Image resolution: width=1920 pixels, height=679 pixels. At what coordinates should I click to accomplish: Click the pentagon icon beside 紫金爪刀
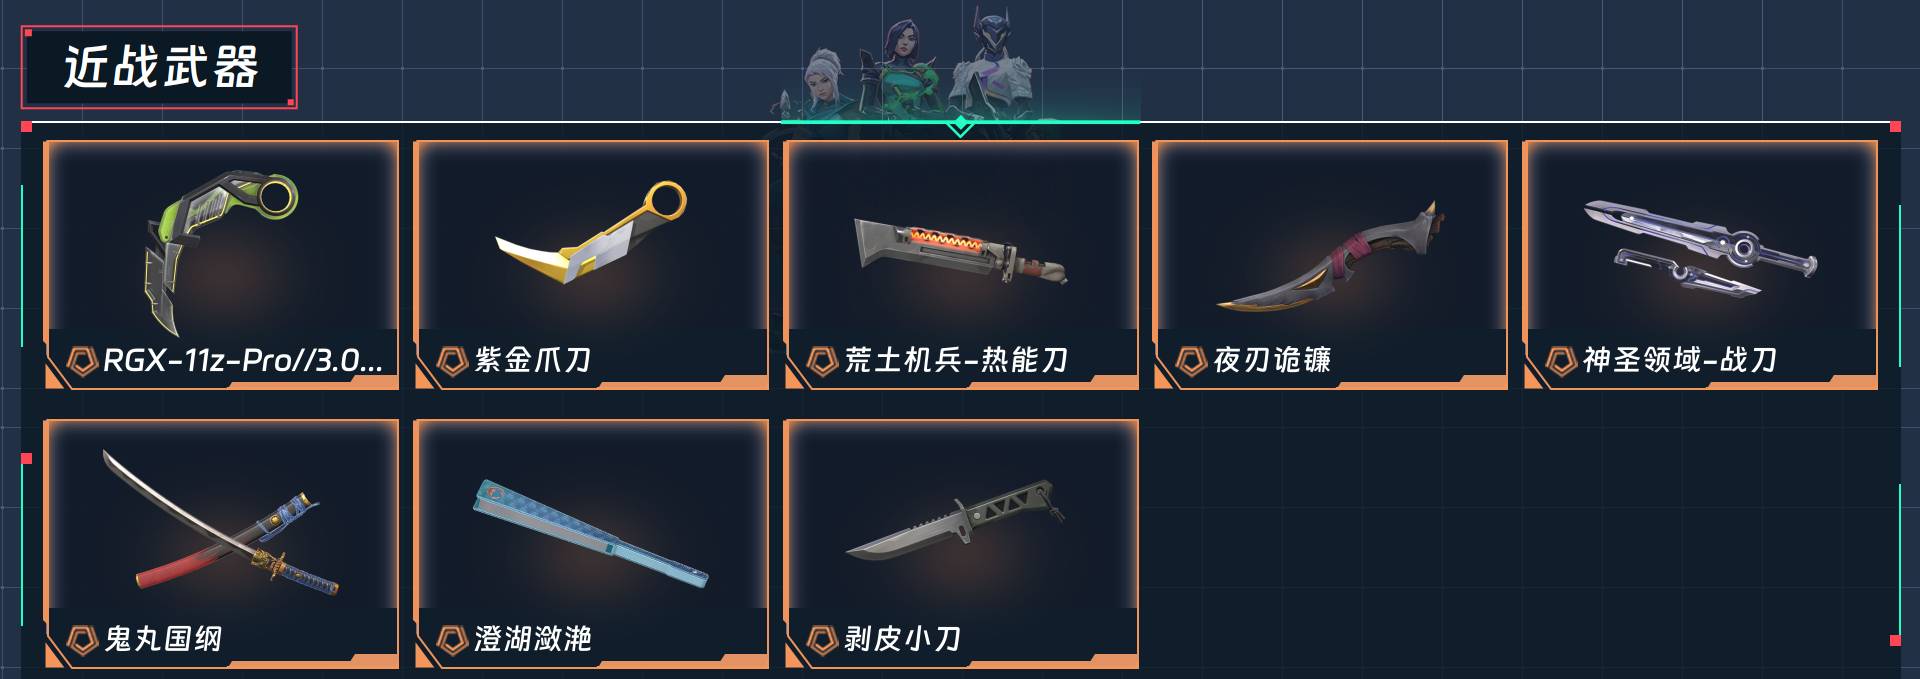coord(453,360)
